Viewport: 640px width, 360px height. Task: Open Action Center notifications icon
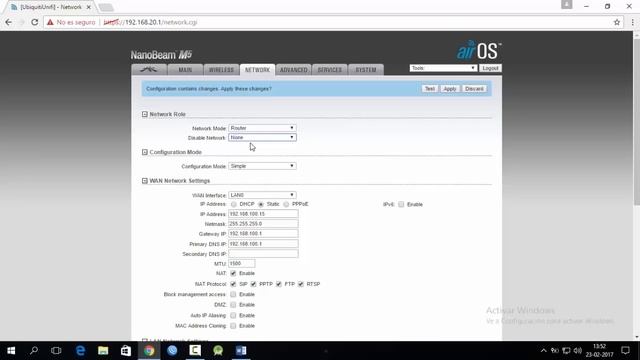pyautogui.click(x=625, y=351)
